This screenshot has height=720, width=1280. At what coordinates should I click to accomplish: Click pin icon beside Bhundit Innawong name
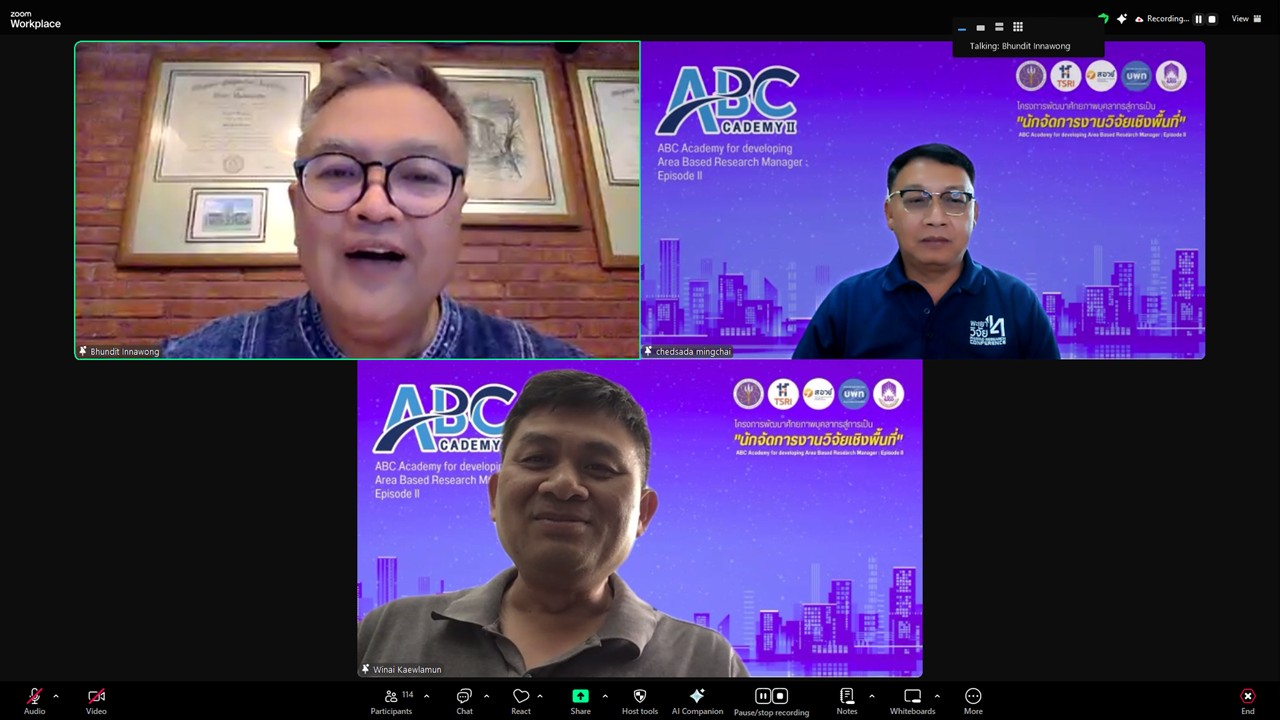point(83,352)
